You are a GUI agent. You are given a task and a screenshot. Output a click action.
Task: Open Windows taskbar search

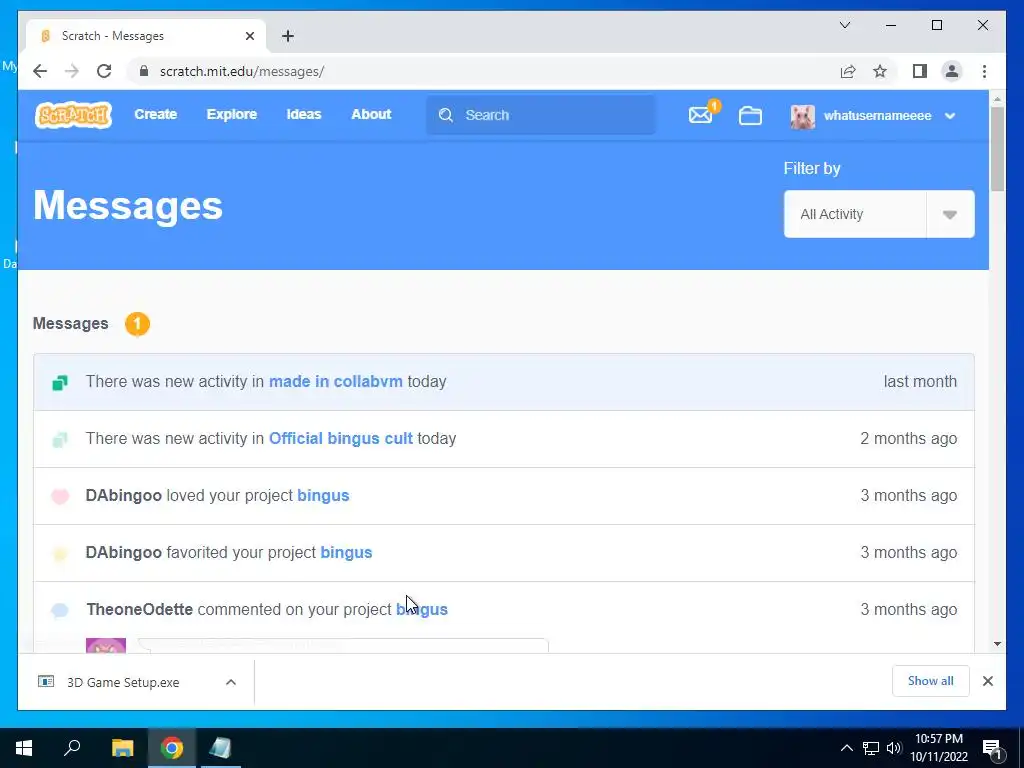point(72,748)
